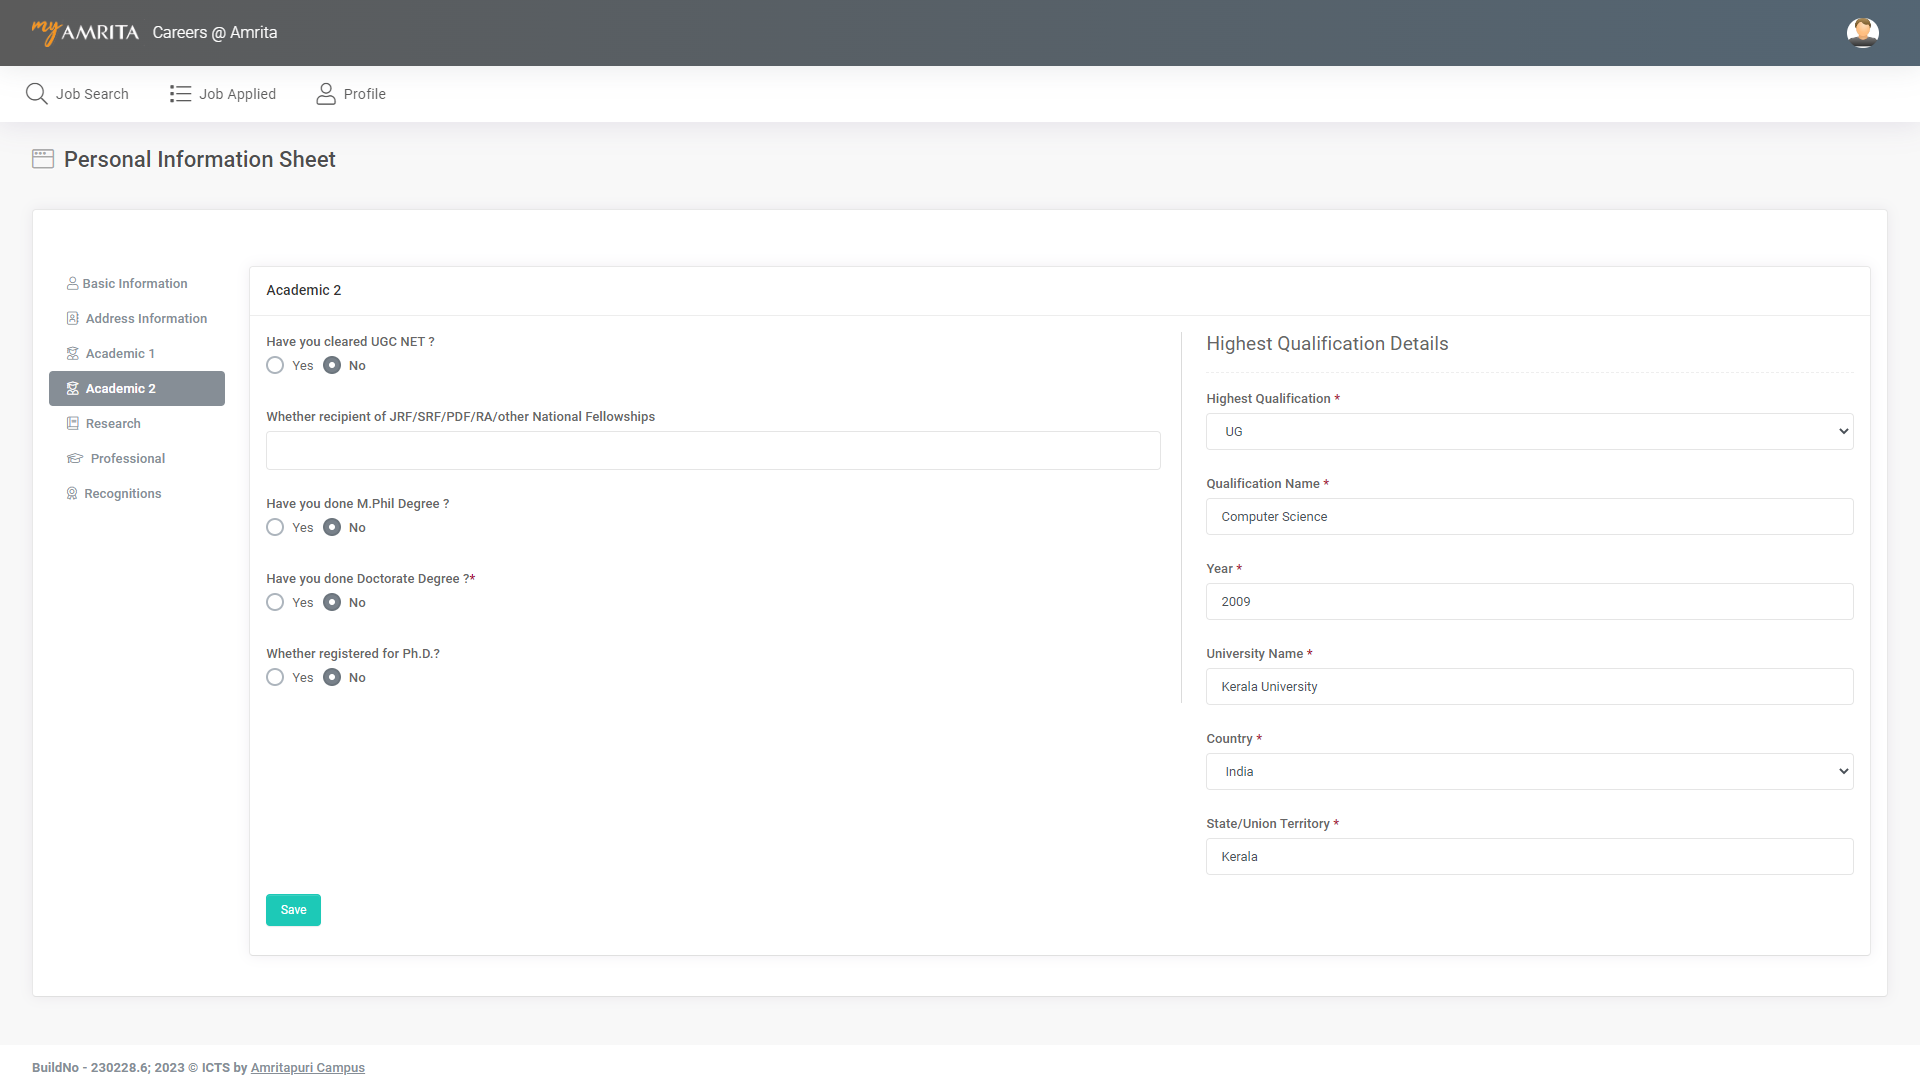Select Yes for cleared UGC NET
Image resolution: width=1920 pixels, height=1090 pixels.
(275, 366)
